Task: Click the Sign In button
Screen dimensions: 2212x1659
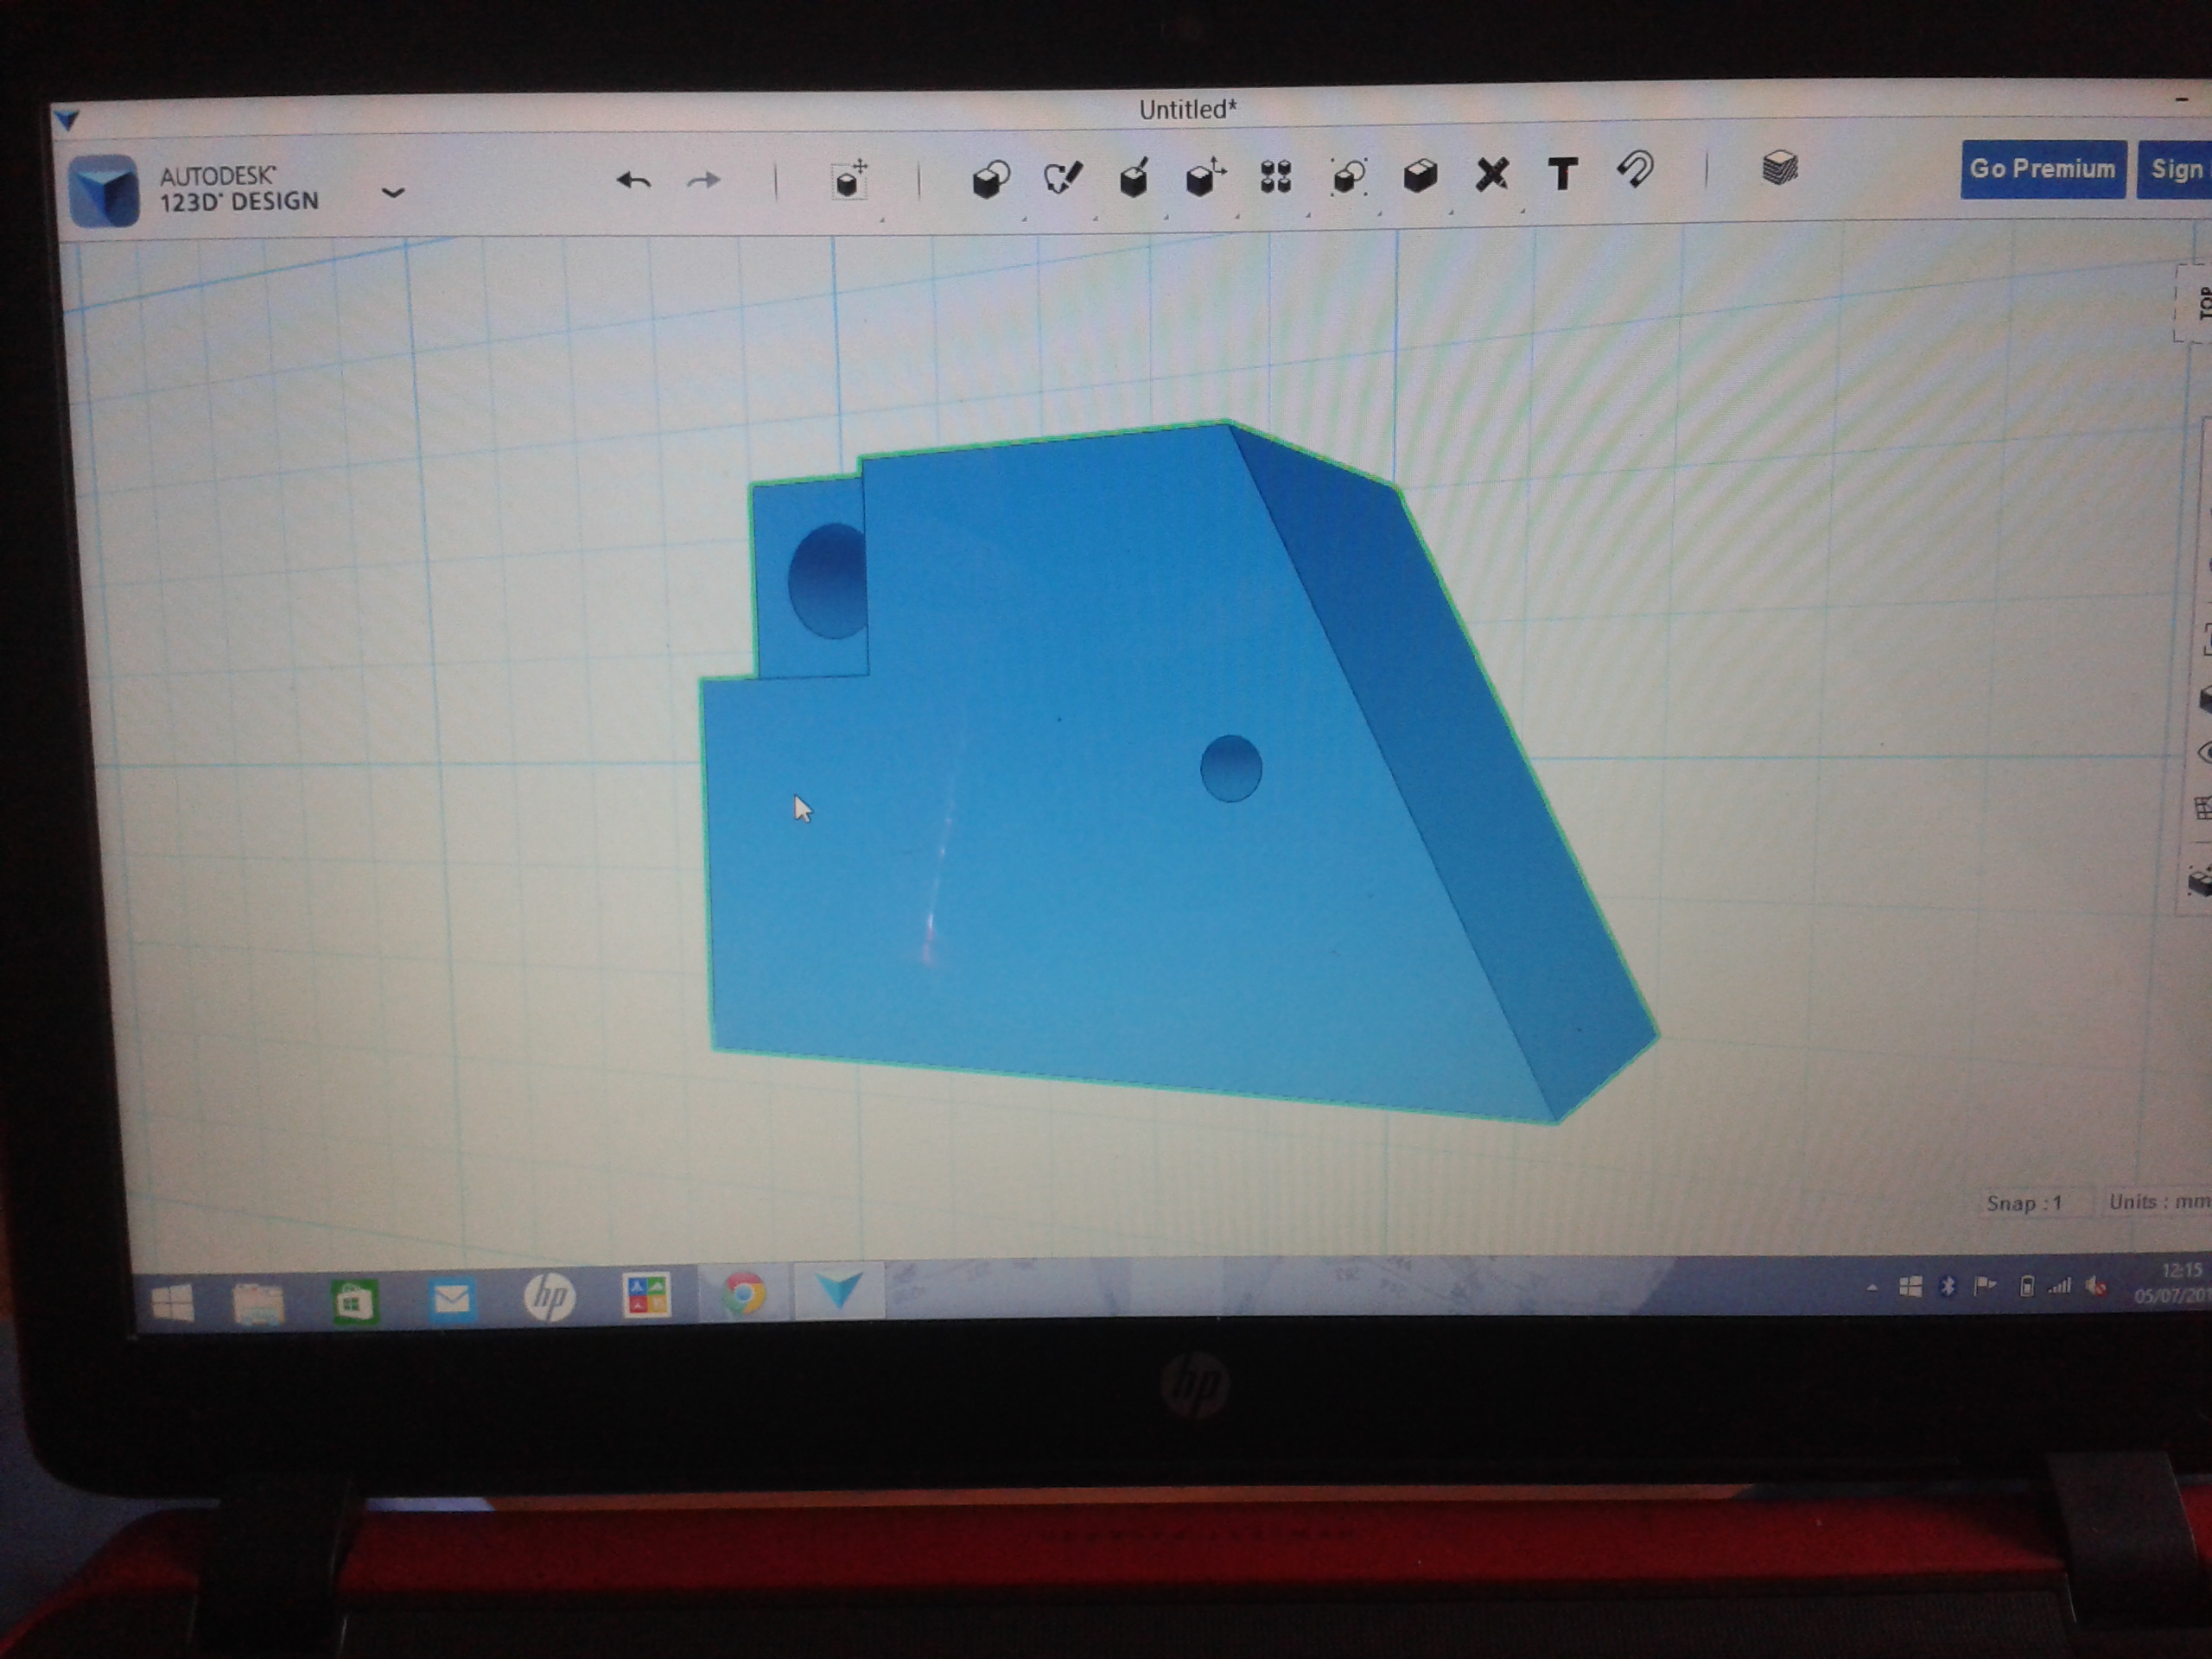Action: 2176,169
